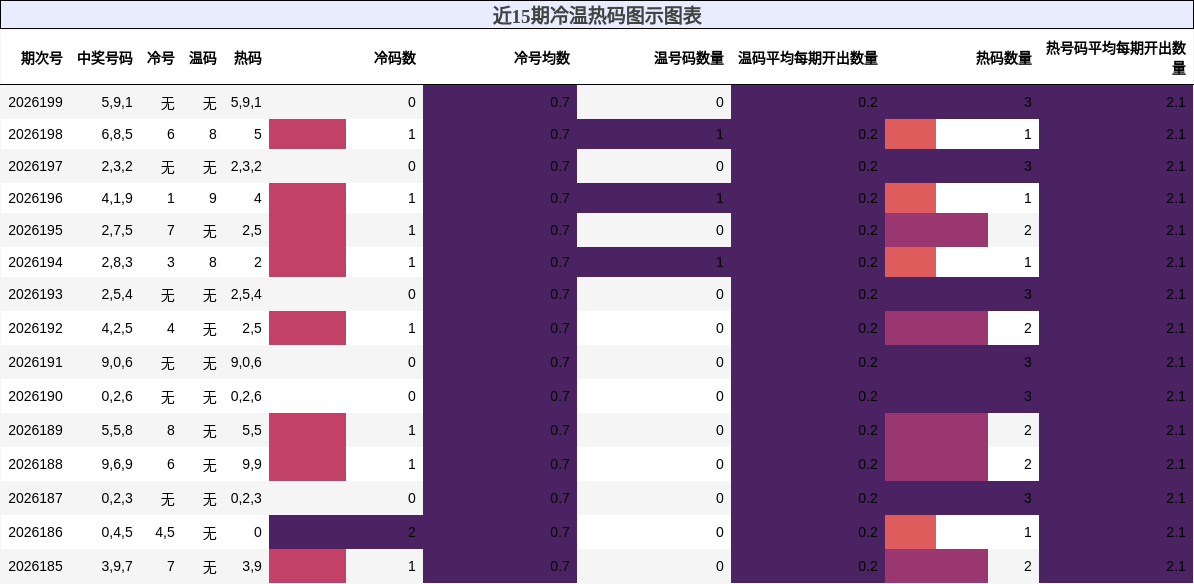Screen dimensions: 1194x584
Task: Click the pink cold-count bar in row 2026185
Action: point(308,566)
